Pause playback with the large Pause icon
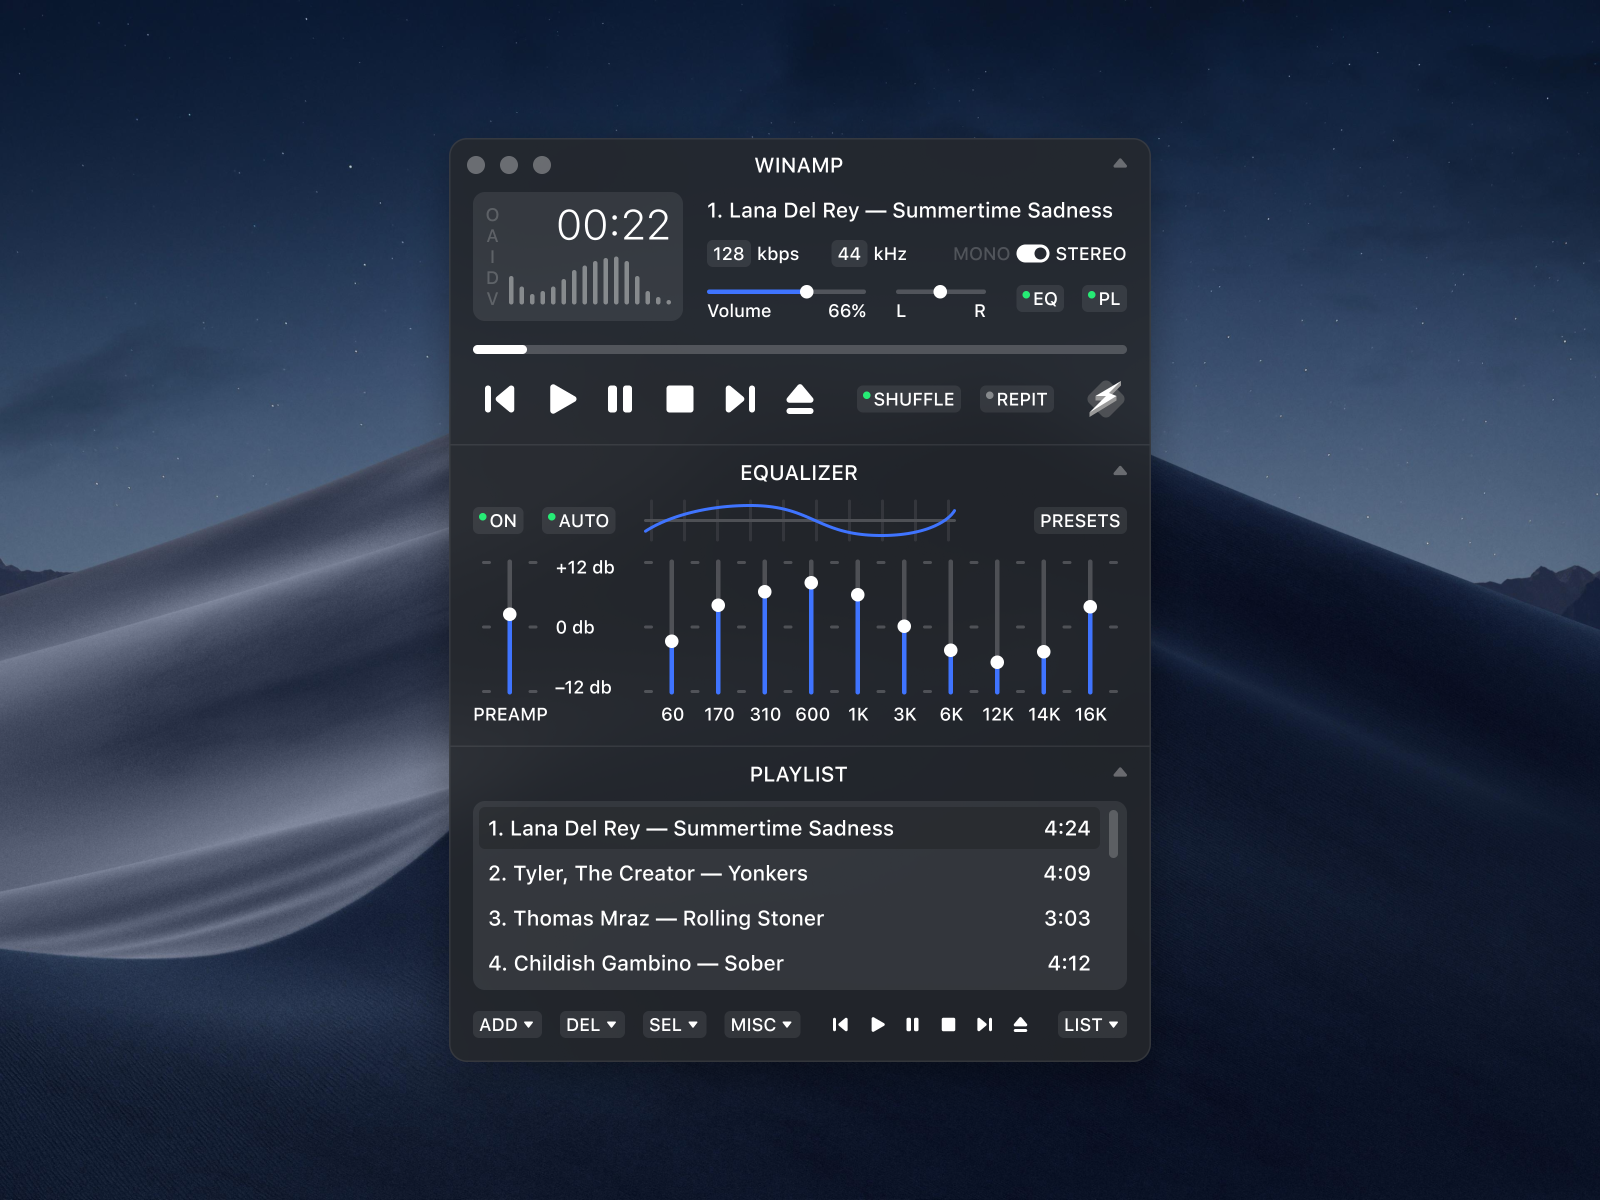 pos(620,399)
